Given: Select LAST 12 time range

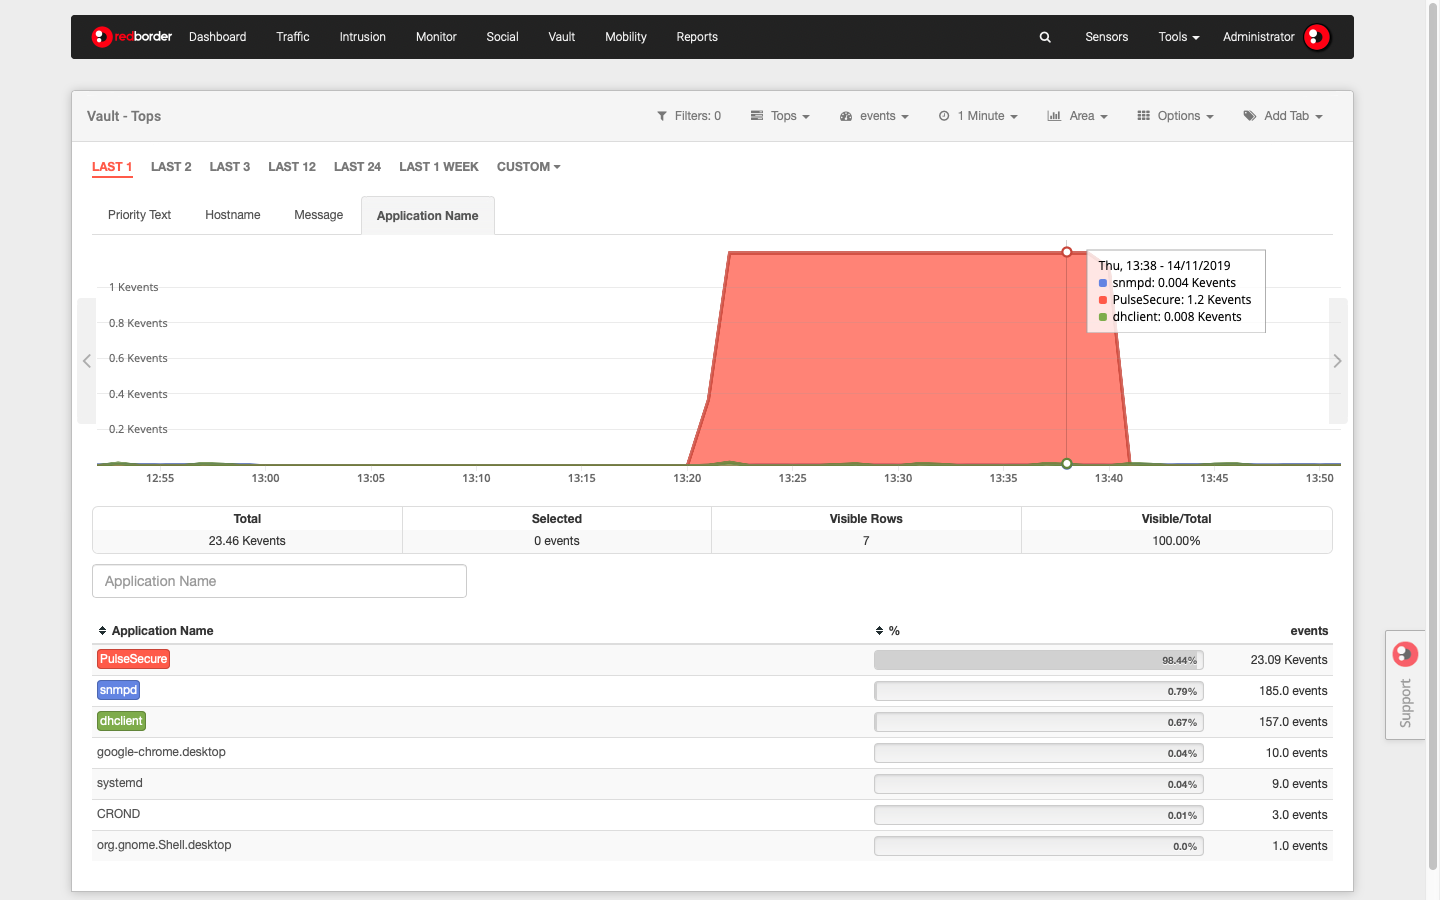Looking at the screenshot, I should coord(292,167).
